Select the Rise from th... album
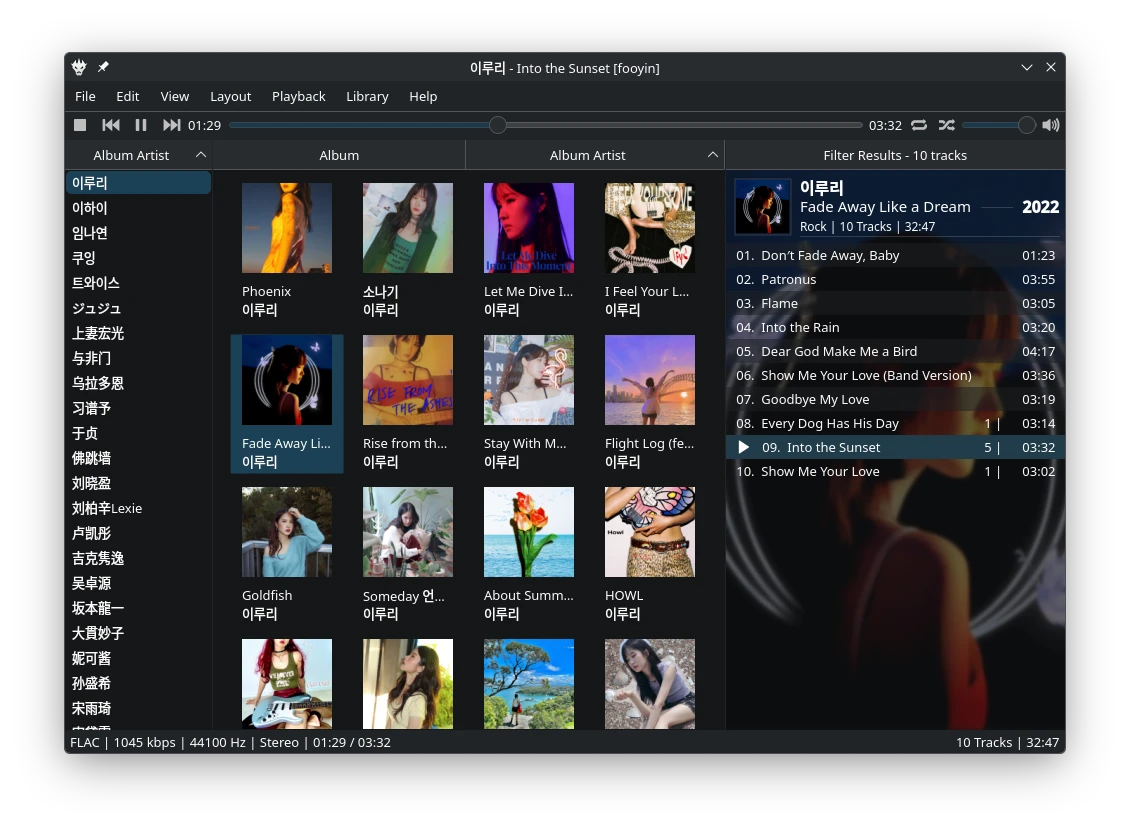1130x830 pixels. (408, 403)
